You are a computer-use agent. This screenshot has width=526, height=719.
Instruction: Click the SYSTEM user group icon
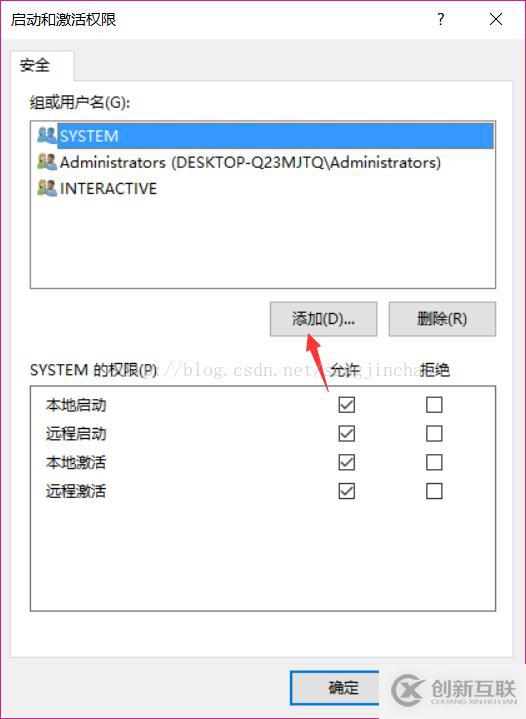(46, 135)
